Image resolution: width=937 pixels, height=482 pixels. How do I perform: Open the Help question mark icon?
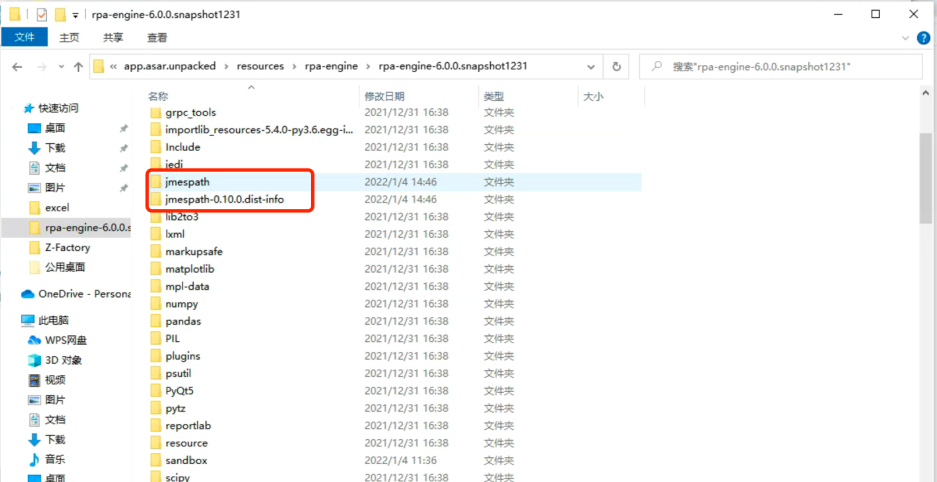coord(924,37)
